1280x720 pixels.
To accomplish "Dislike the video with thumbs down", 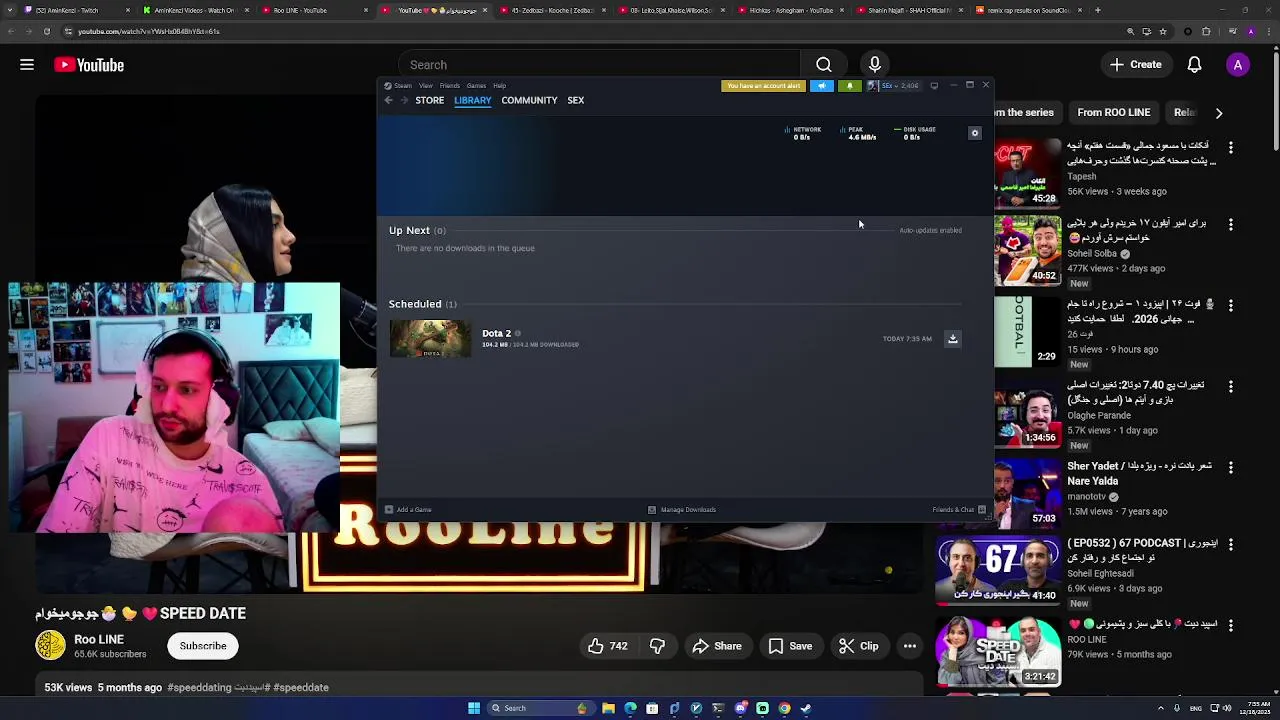I will point(657,646).
